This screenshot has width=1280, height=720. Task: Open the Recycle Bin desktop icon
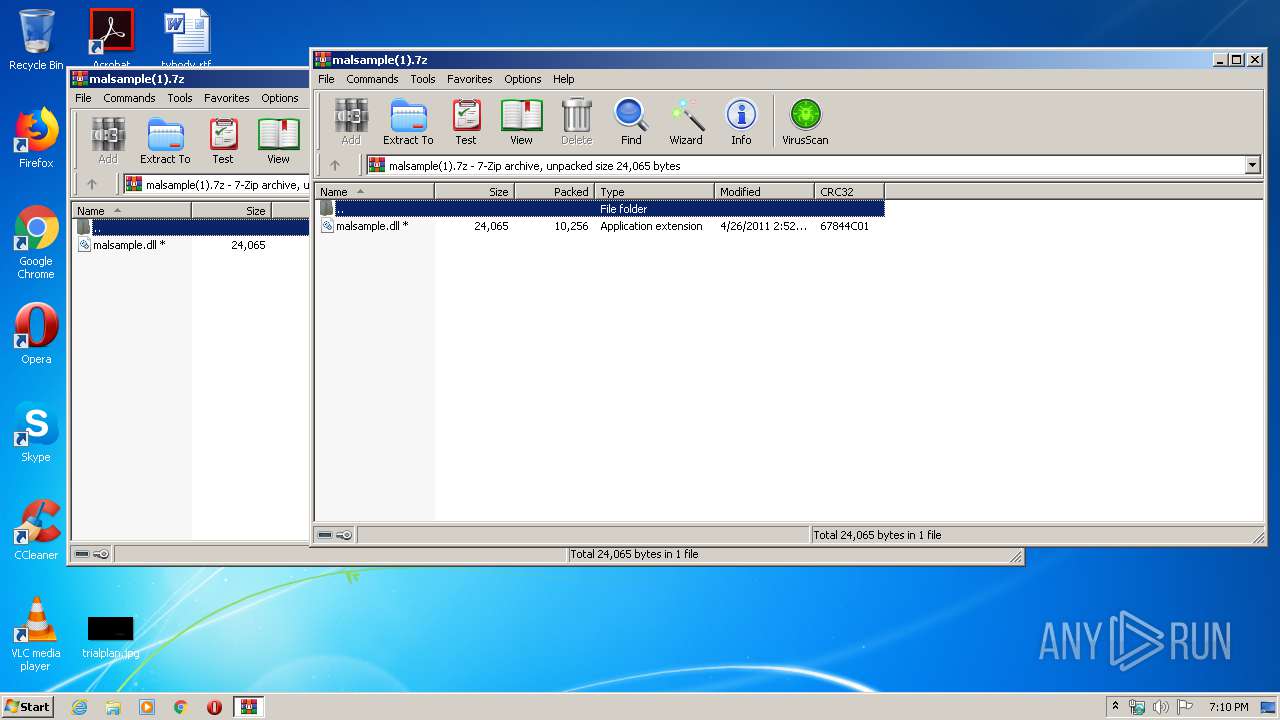point(36,40)
